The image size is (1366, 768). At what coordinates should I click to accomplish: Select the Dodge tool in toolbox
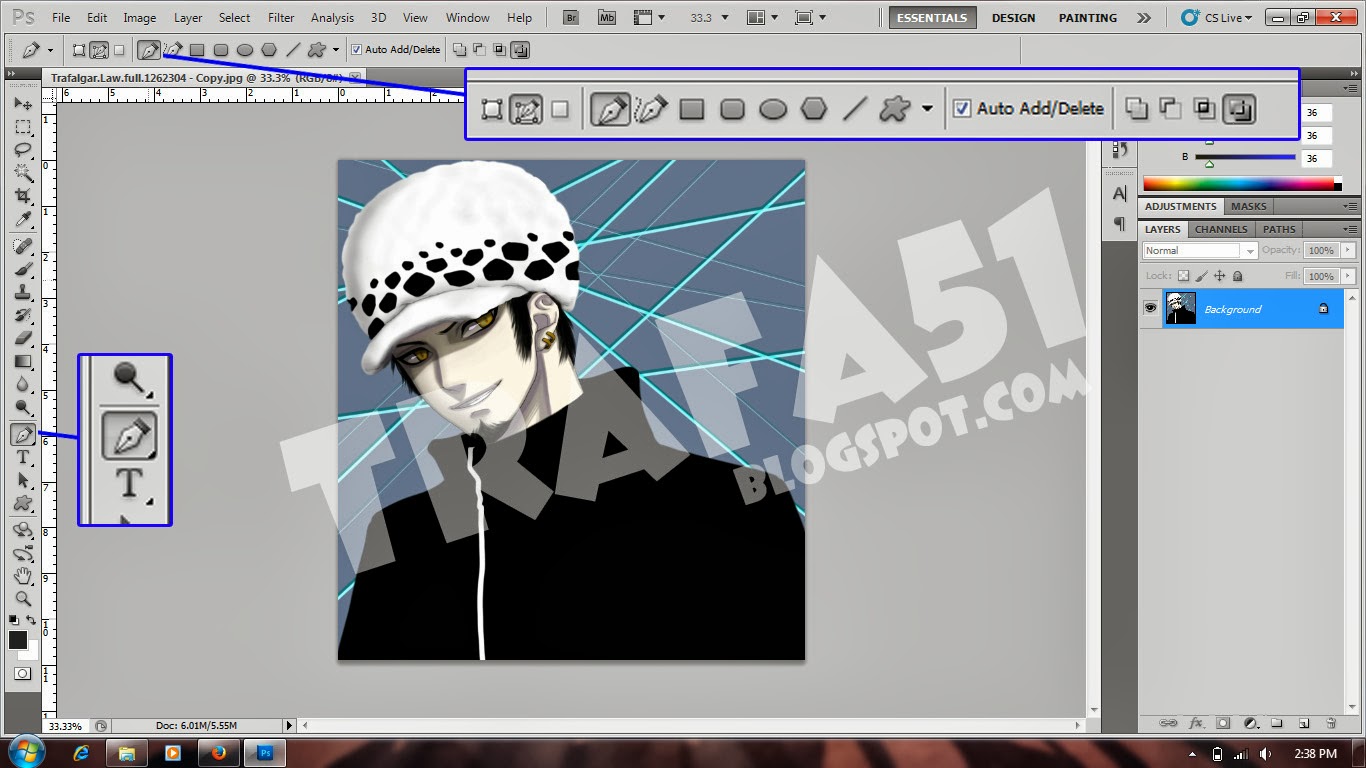(22, 407)
